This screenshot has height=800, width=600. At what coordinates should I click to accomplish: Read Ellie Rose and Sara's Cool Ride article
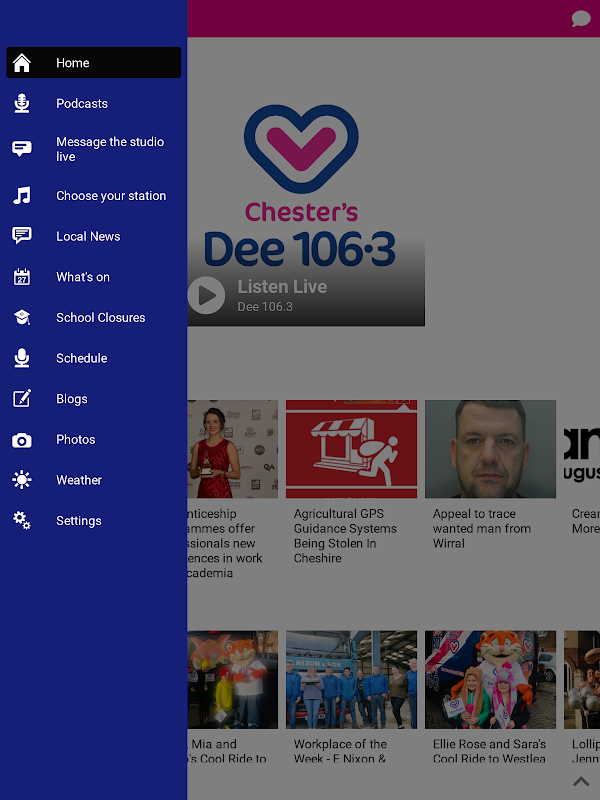click(489, 751)
